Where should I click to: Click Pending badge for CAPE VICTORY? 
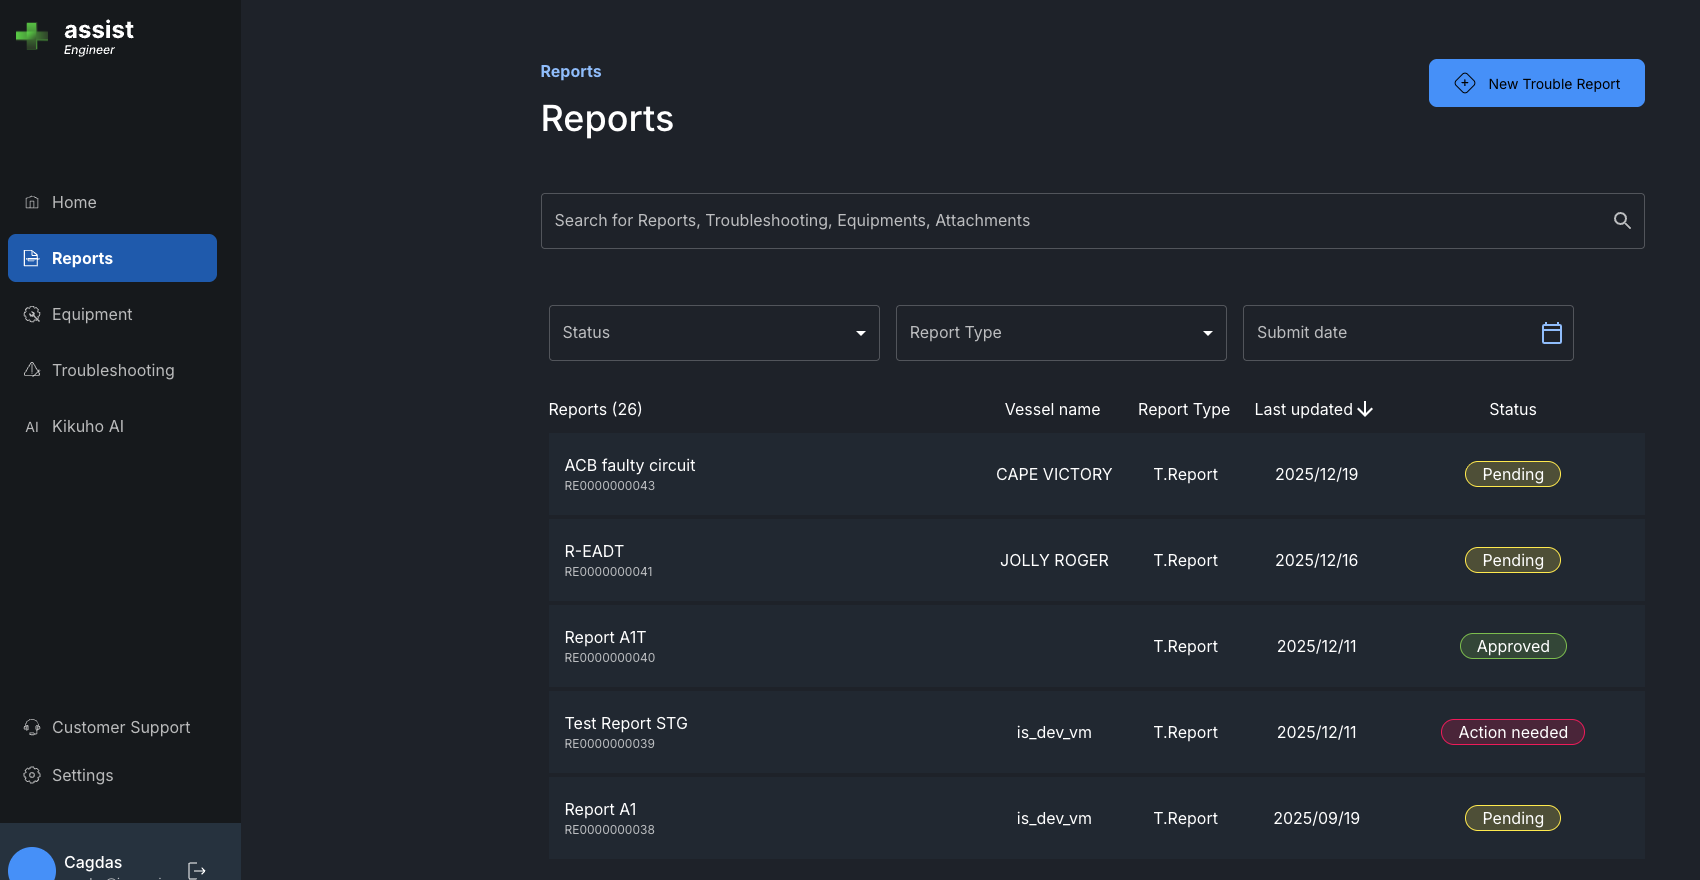pyautogui.click(x=1513, y=474)
